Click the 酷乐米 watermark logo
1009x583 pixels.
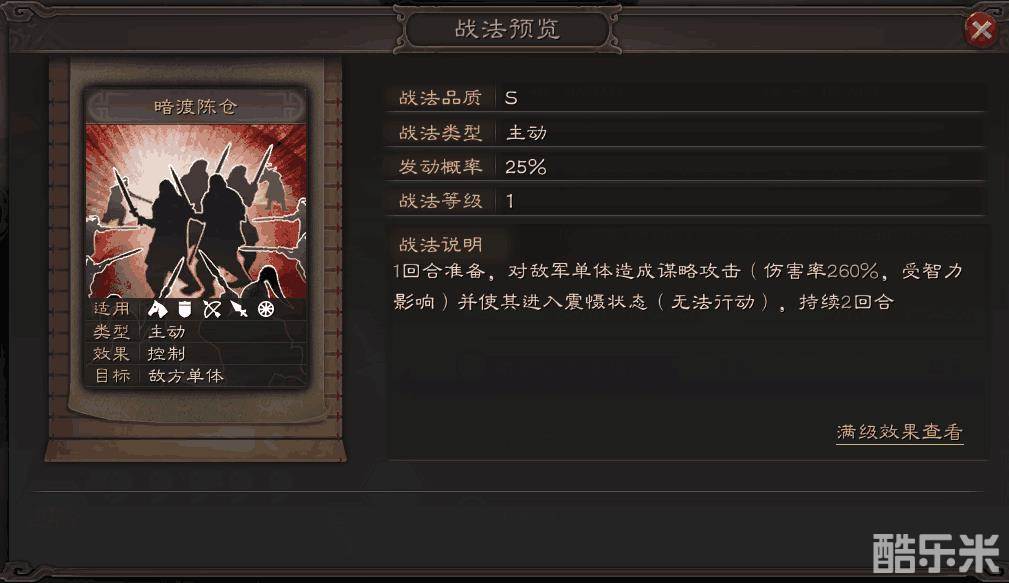(x=937, y=553)
